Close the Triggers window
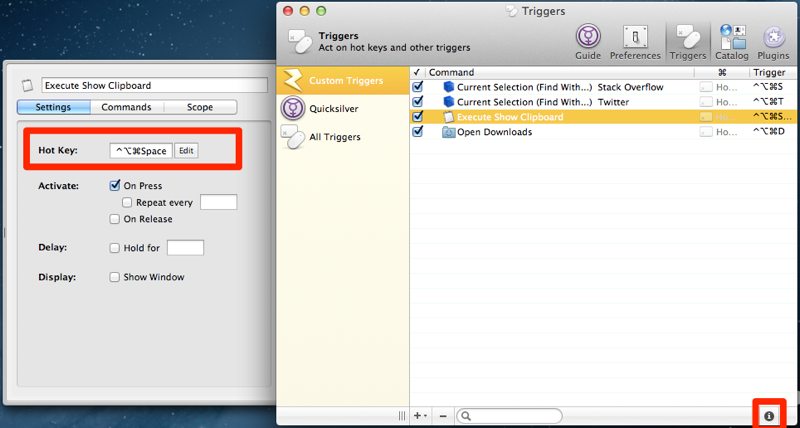Screen dimensions: 800x428 [x=288, y=11]
